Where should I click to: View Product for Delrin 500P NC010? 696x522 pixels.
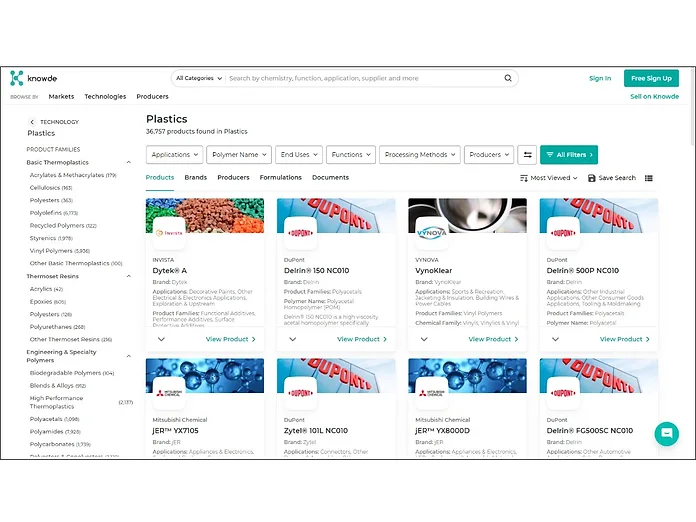tap(625, 339)
